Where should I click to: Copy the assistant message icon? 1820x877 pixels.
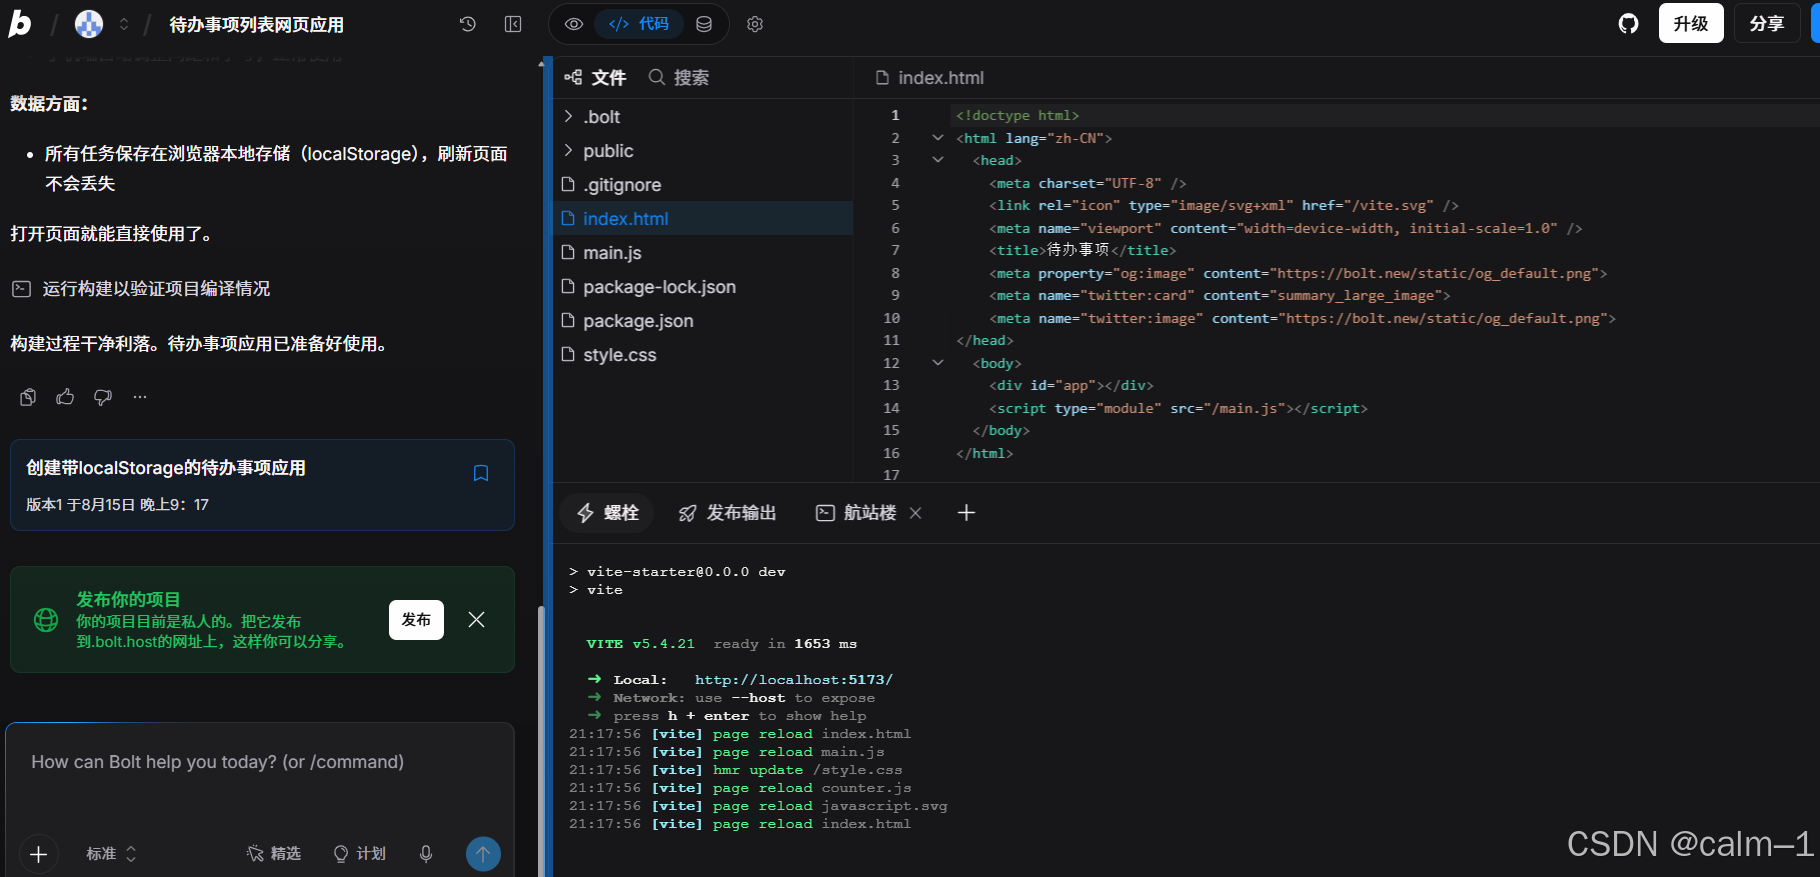28,397
